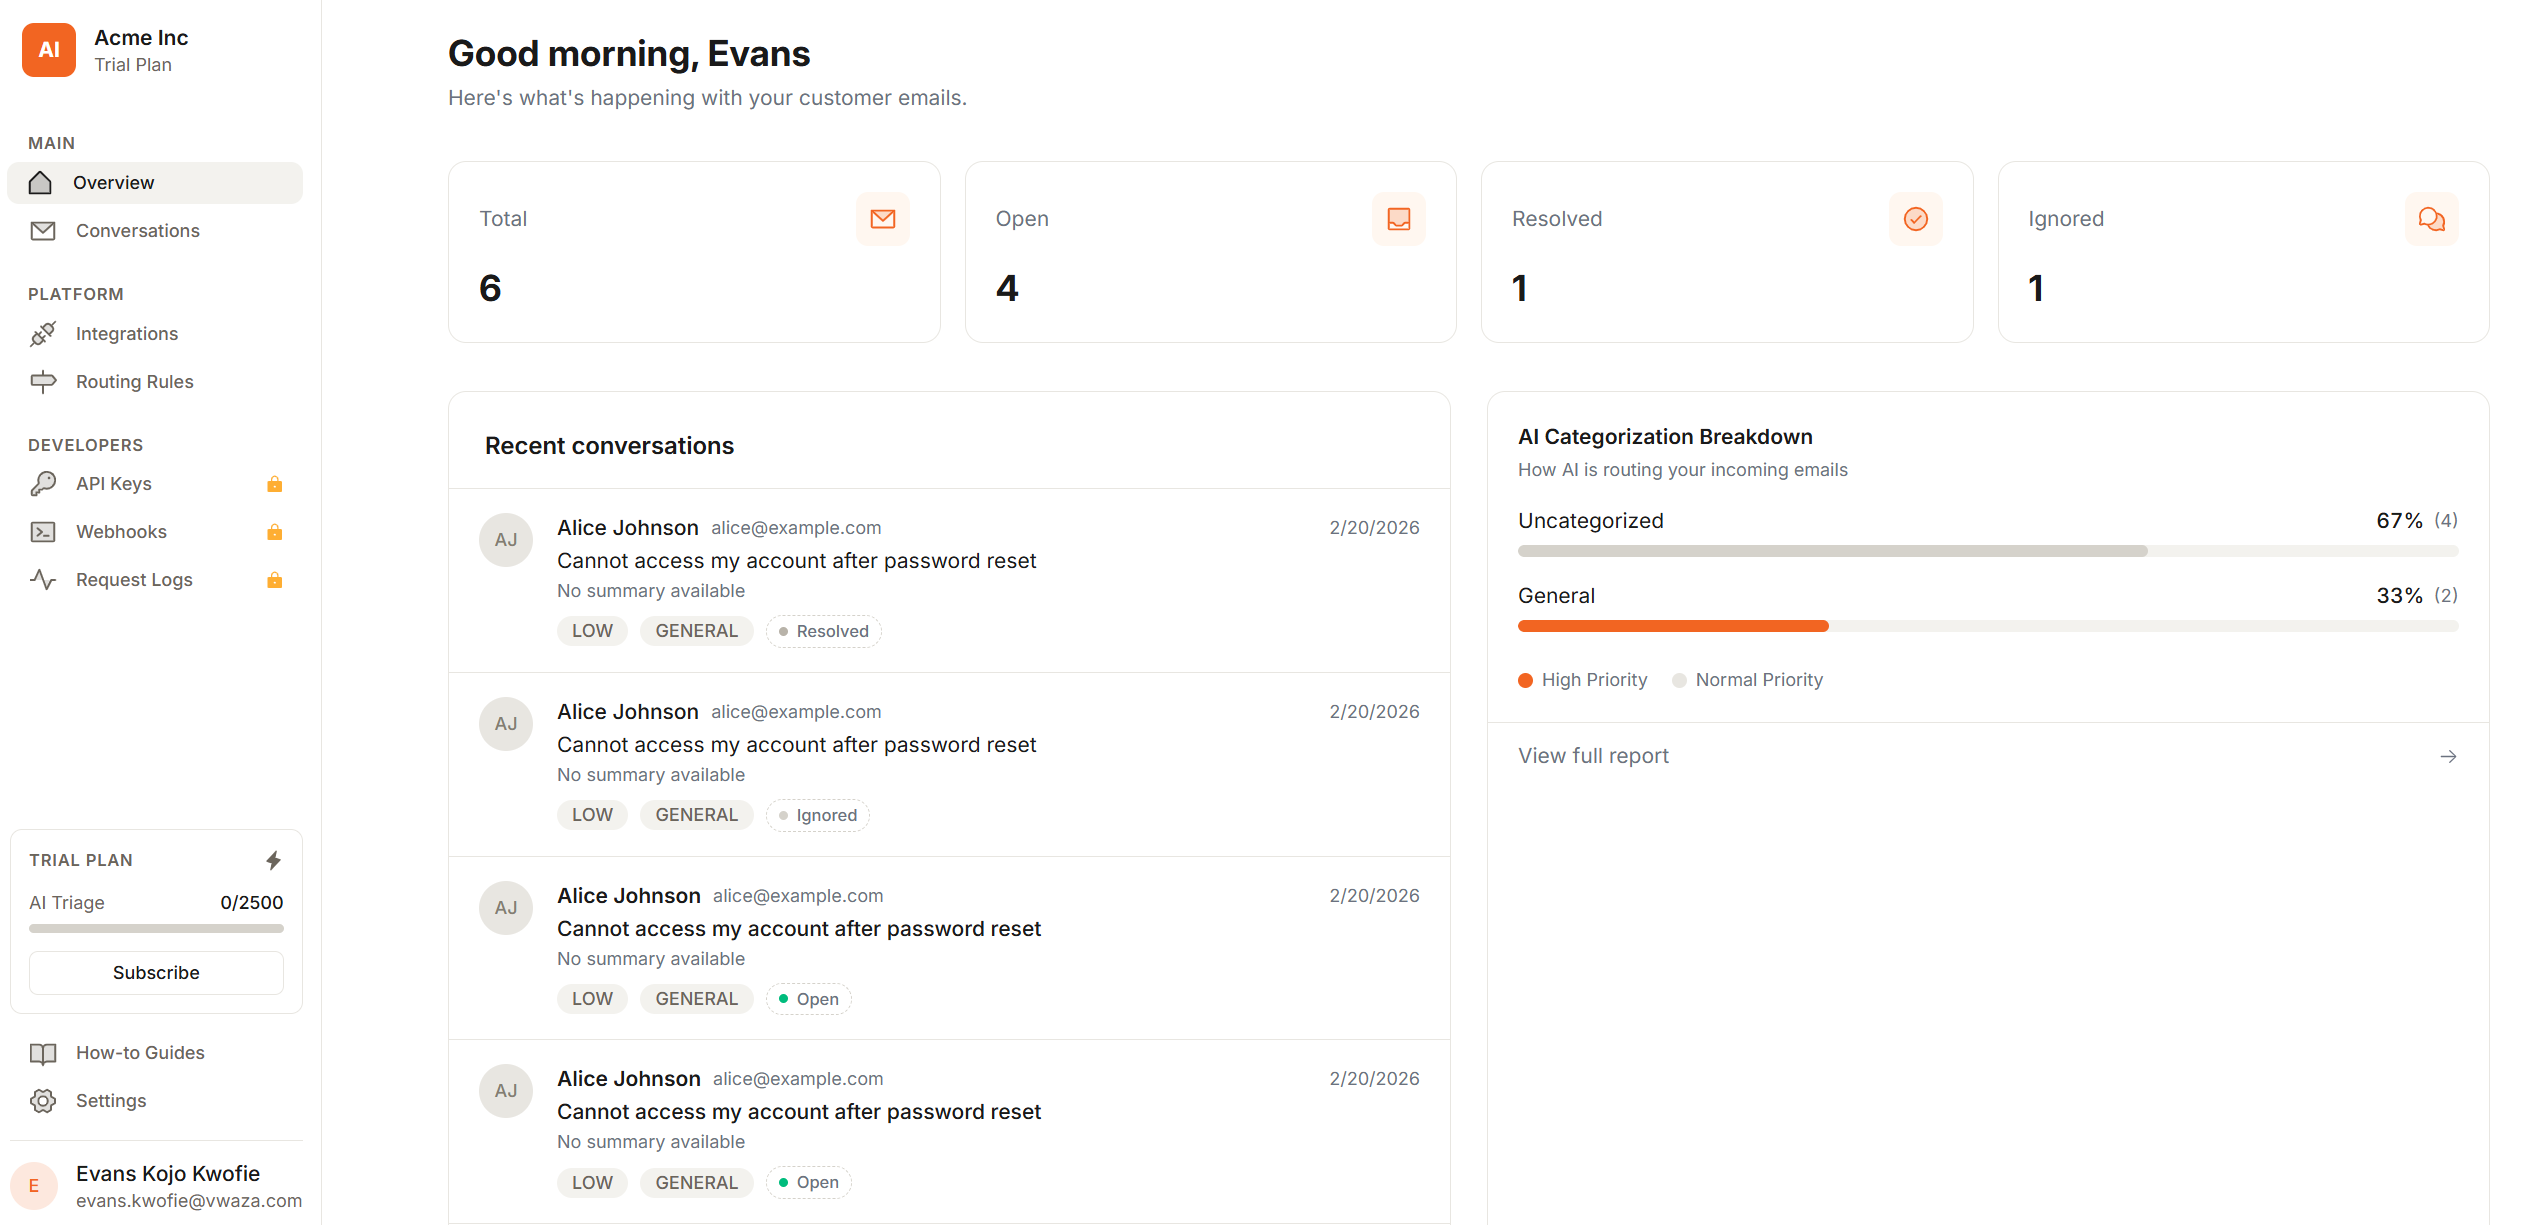
Task: Go to Routing Rules in sidebar
Action: pos(135,382)
